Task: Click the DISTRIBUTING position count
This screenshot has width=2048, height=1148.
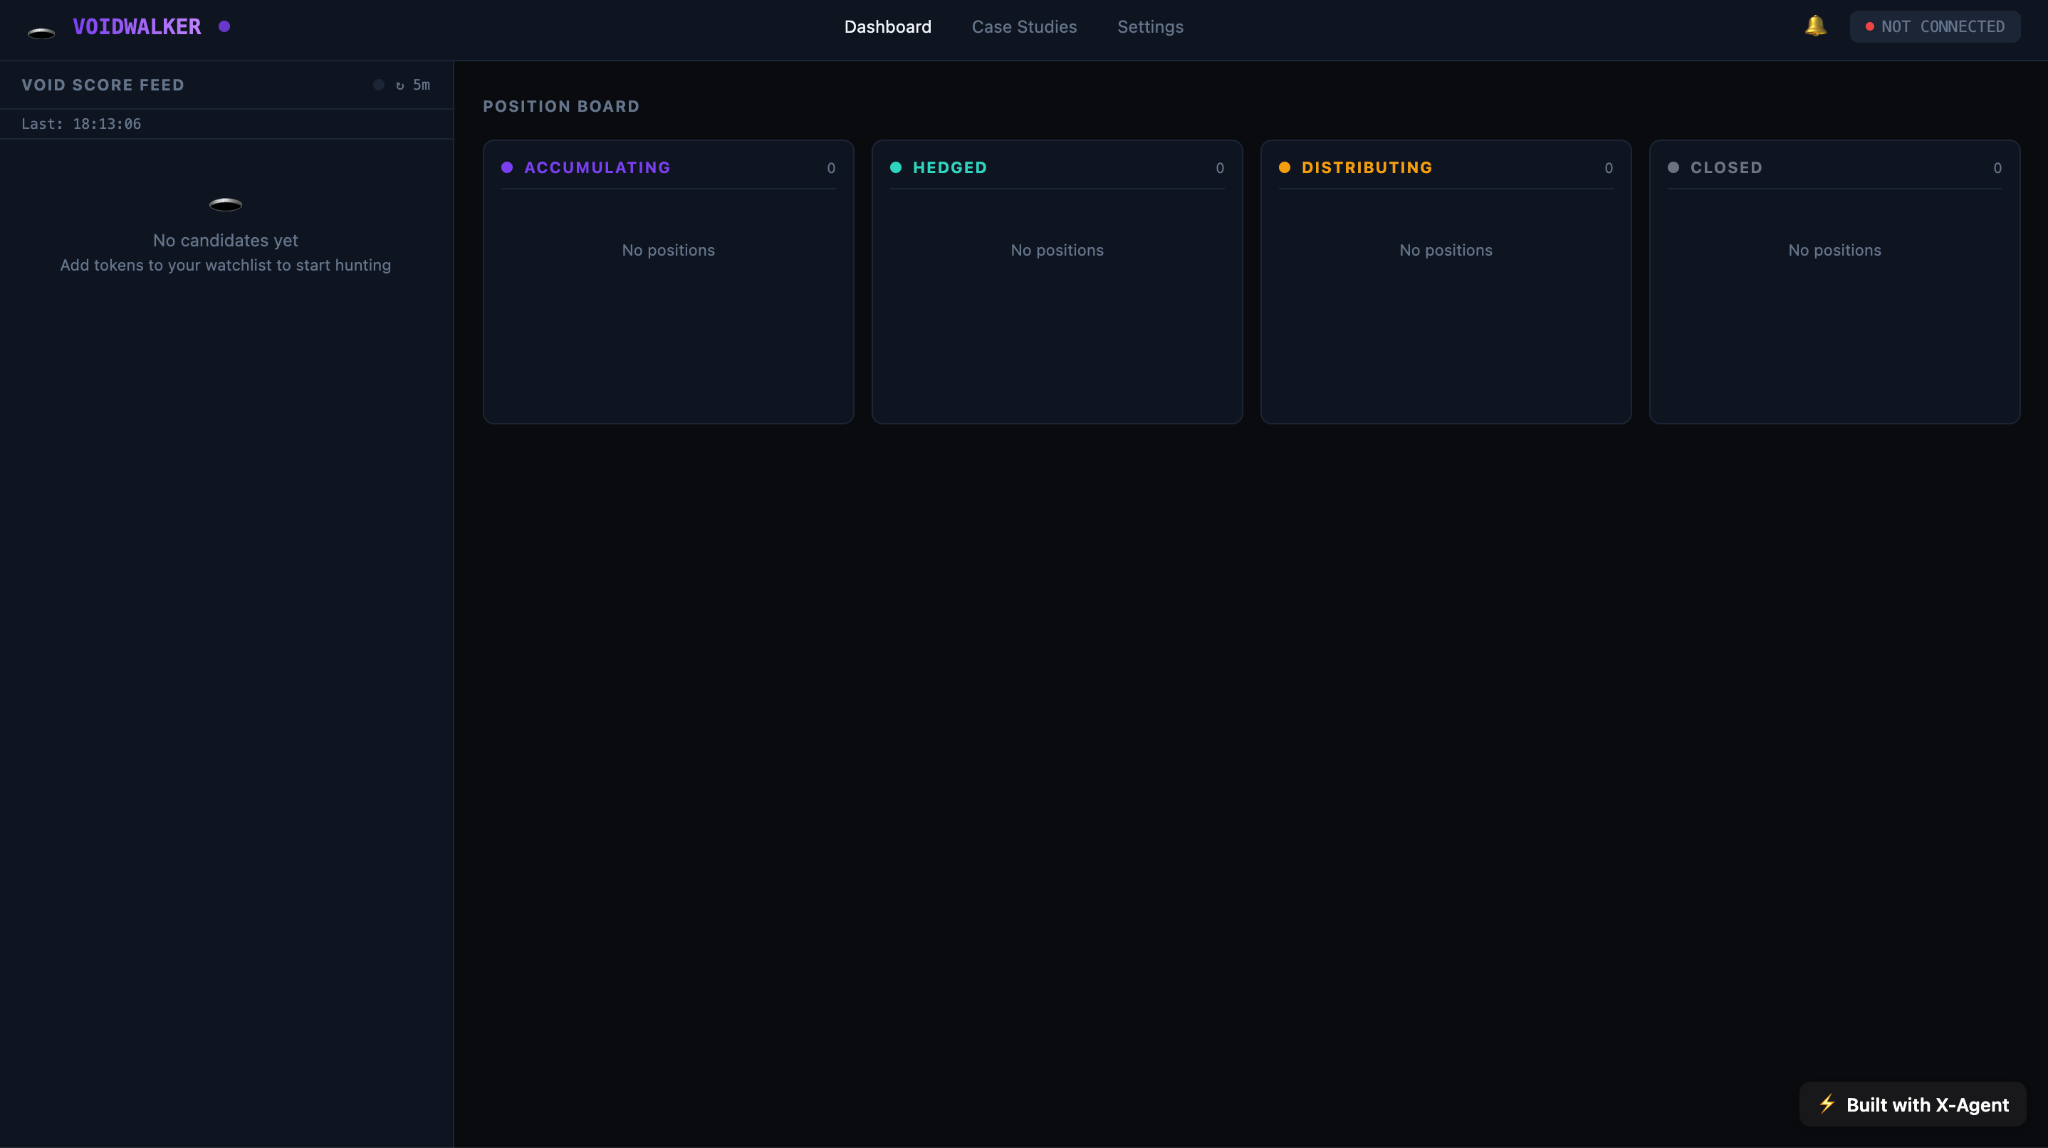Action: click(1609, 168)
